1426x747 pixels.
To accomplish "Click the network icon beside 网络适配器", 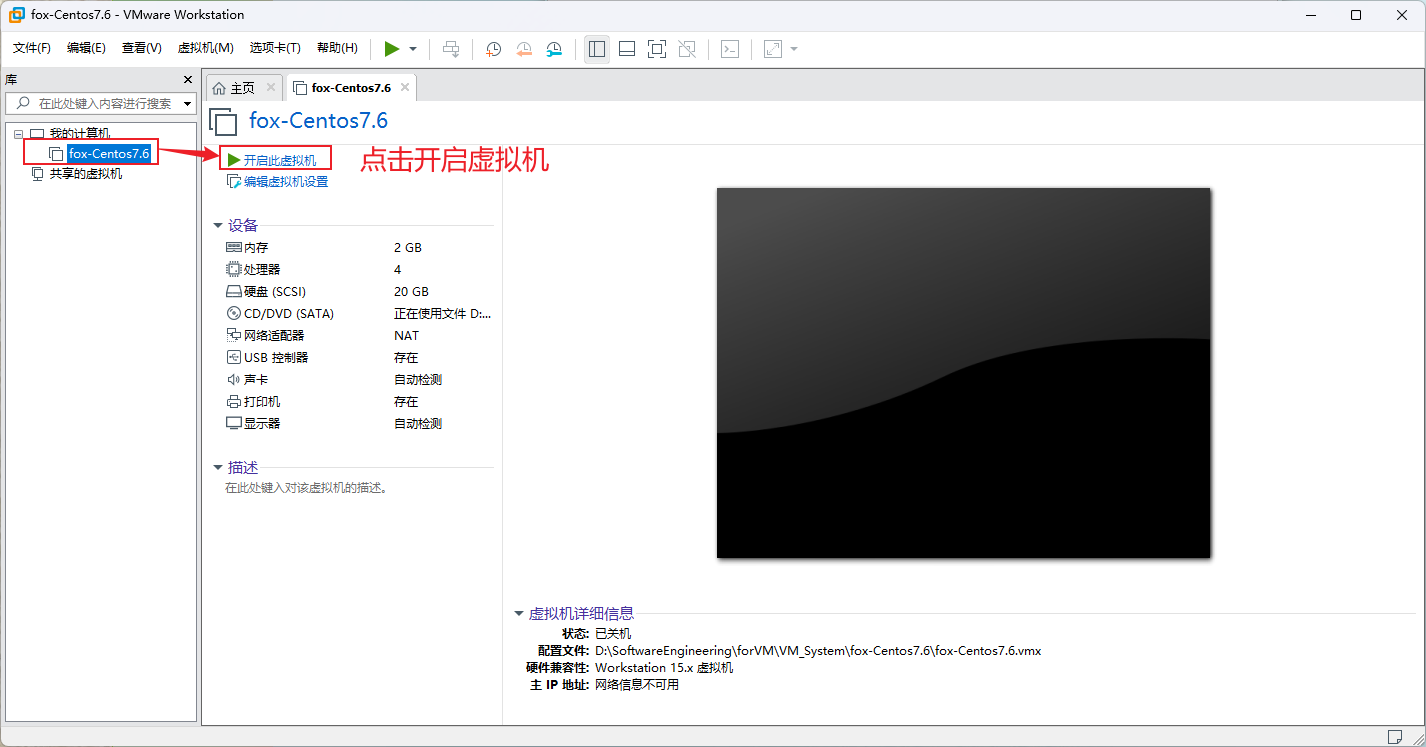I will tap(234, 336).
